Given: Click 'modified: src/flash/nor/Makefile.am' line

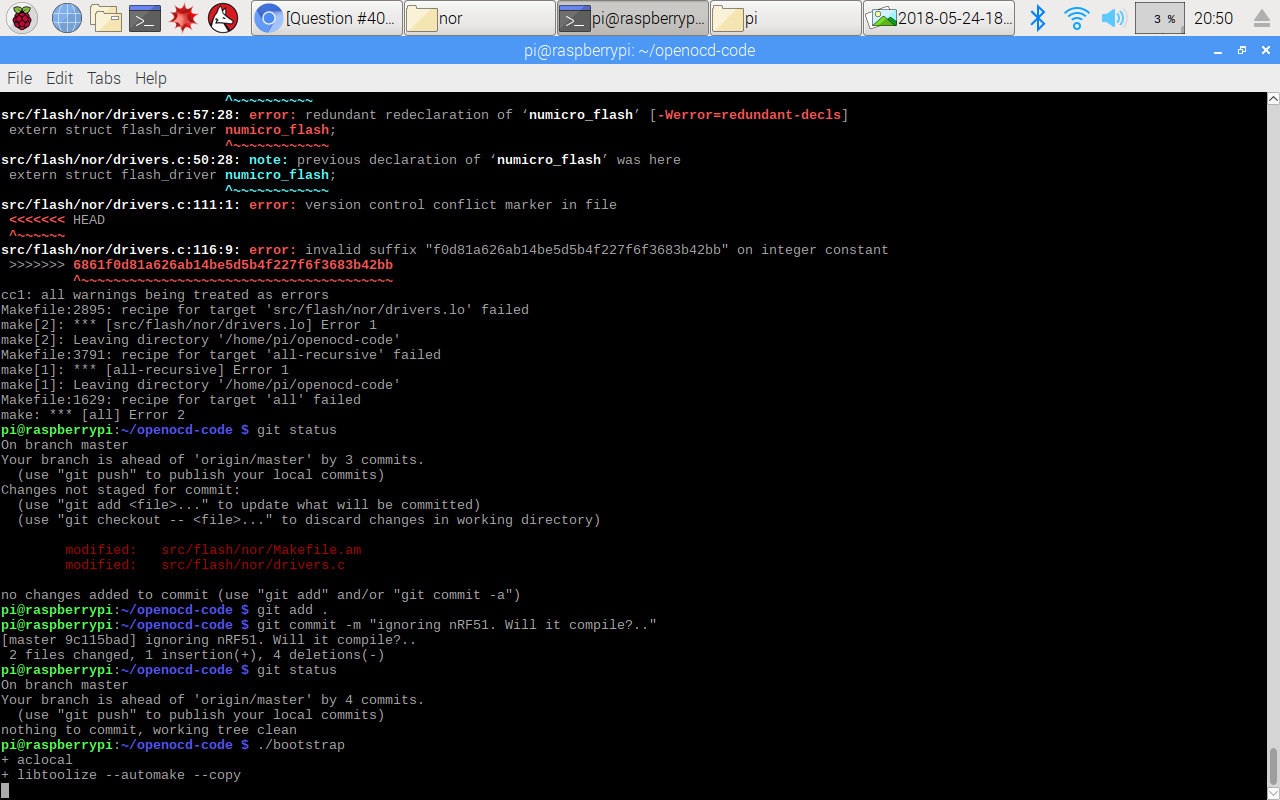Looking at the screenshot, I should click(213, 550).
